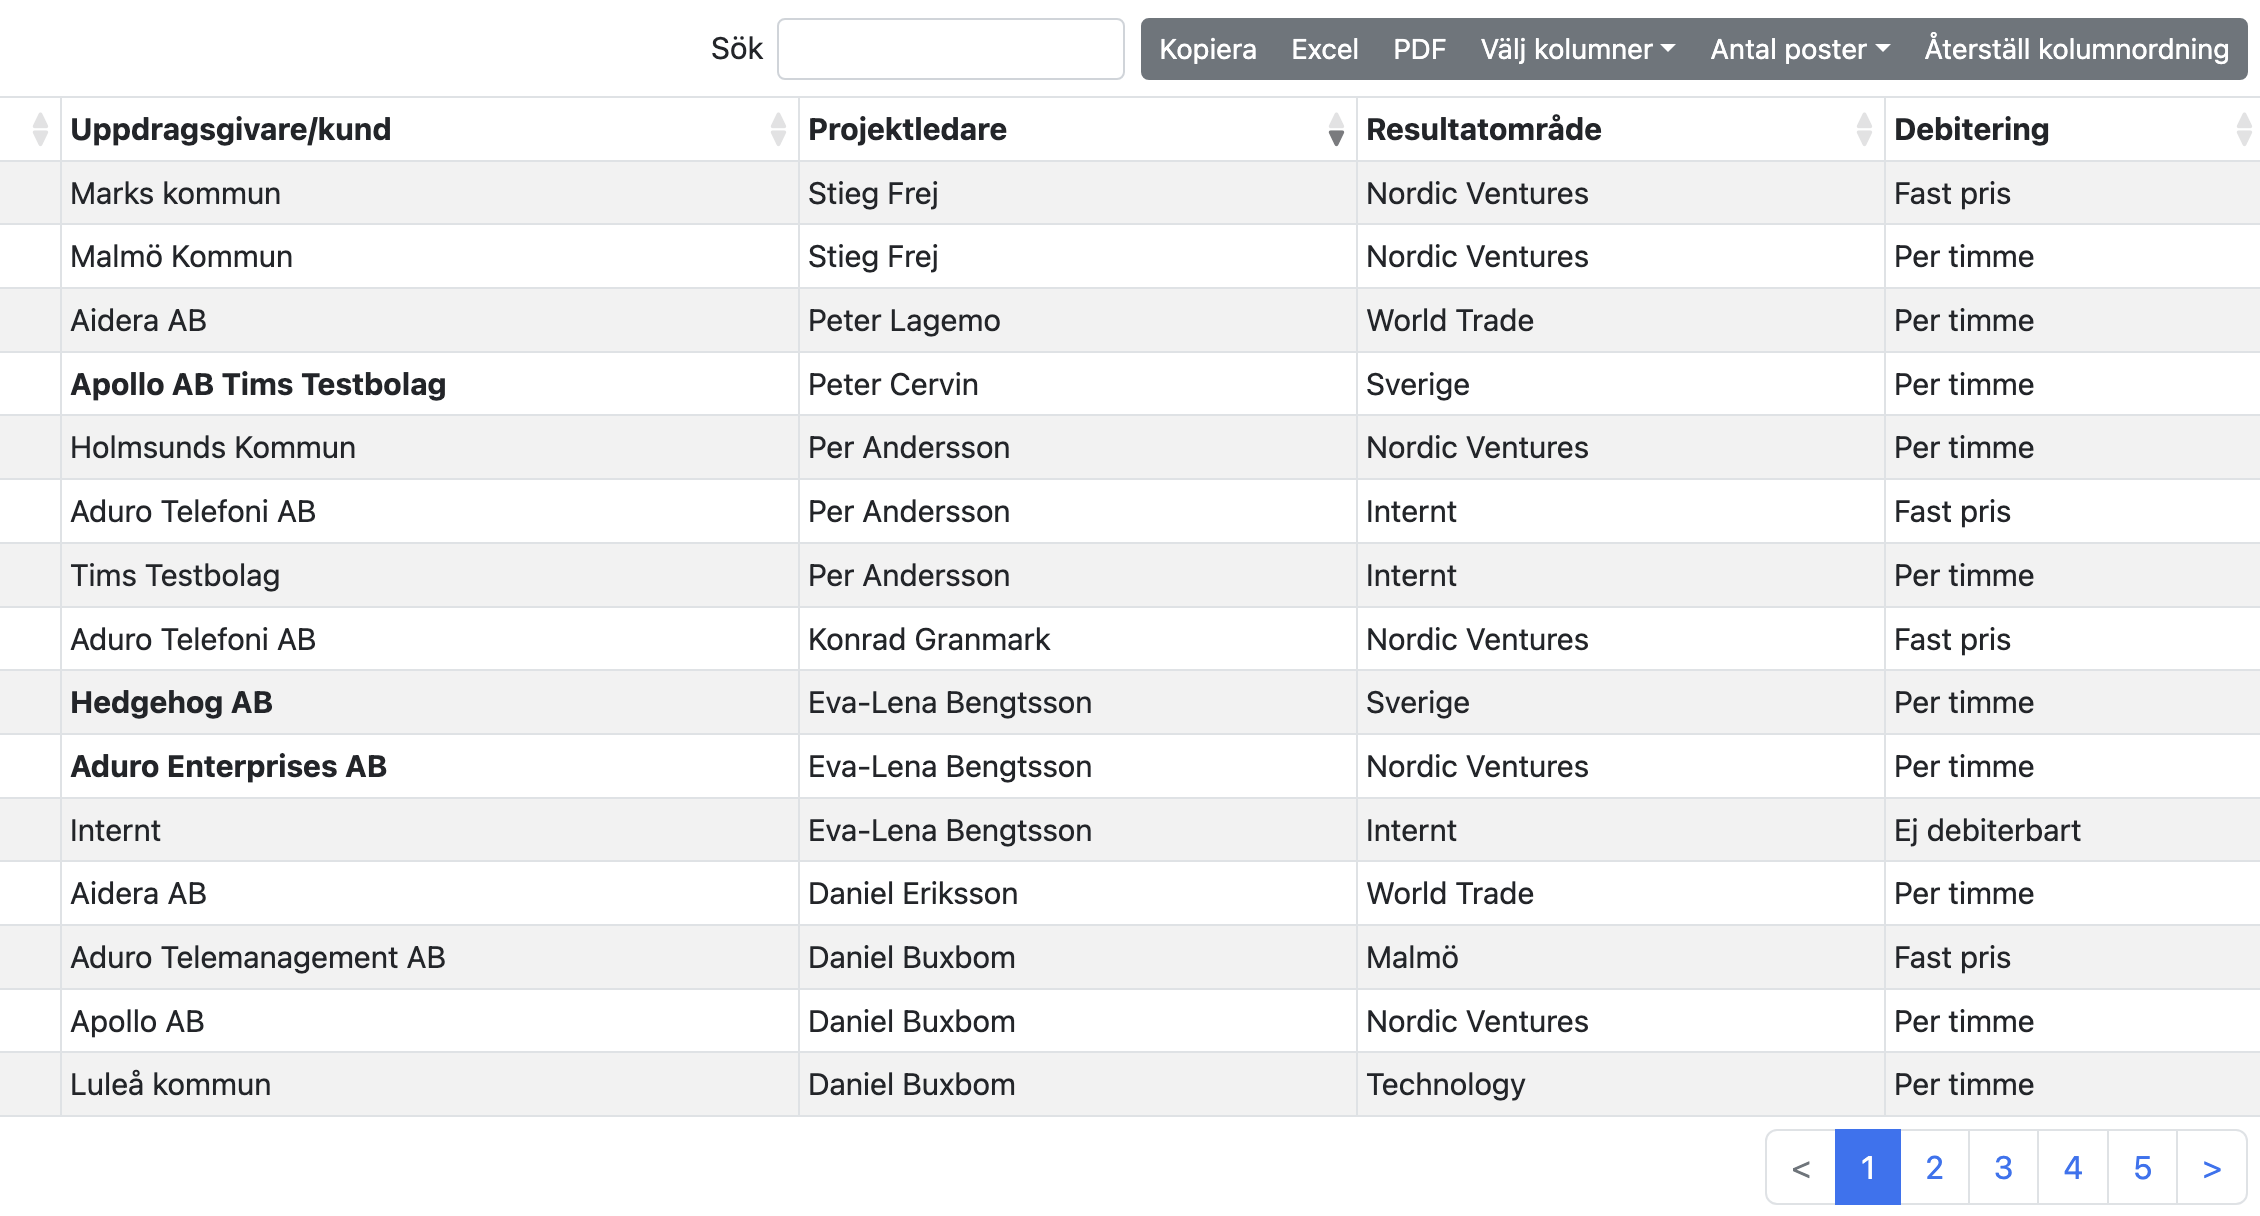The height and width of the screenshot is (1216, 2260).
Task: Click the Kopiera button
Action: [x=1207, y=49]
